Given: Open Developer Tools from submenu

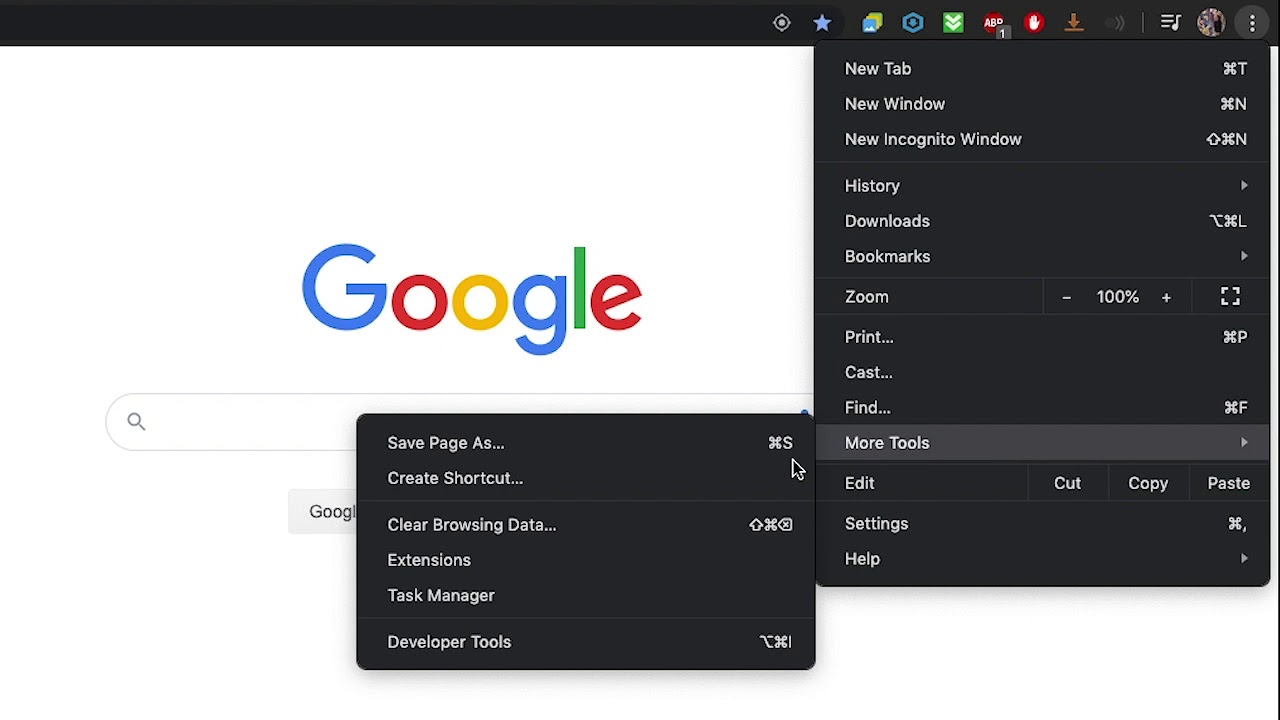Looking at the screenshot, I should (x=586, y=642).
